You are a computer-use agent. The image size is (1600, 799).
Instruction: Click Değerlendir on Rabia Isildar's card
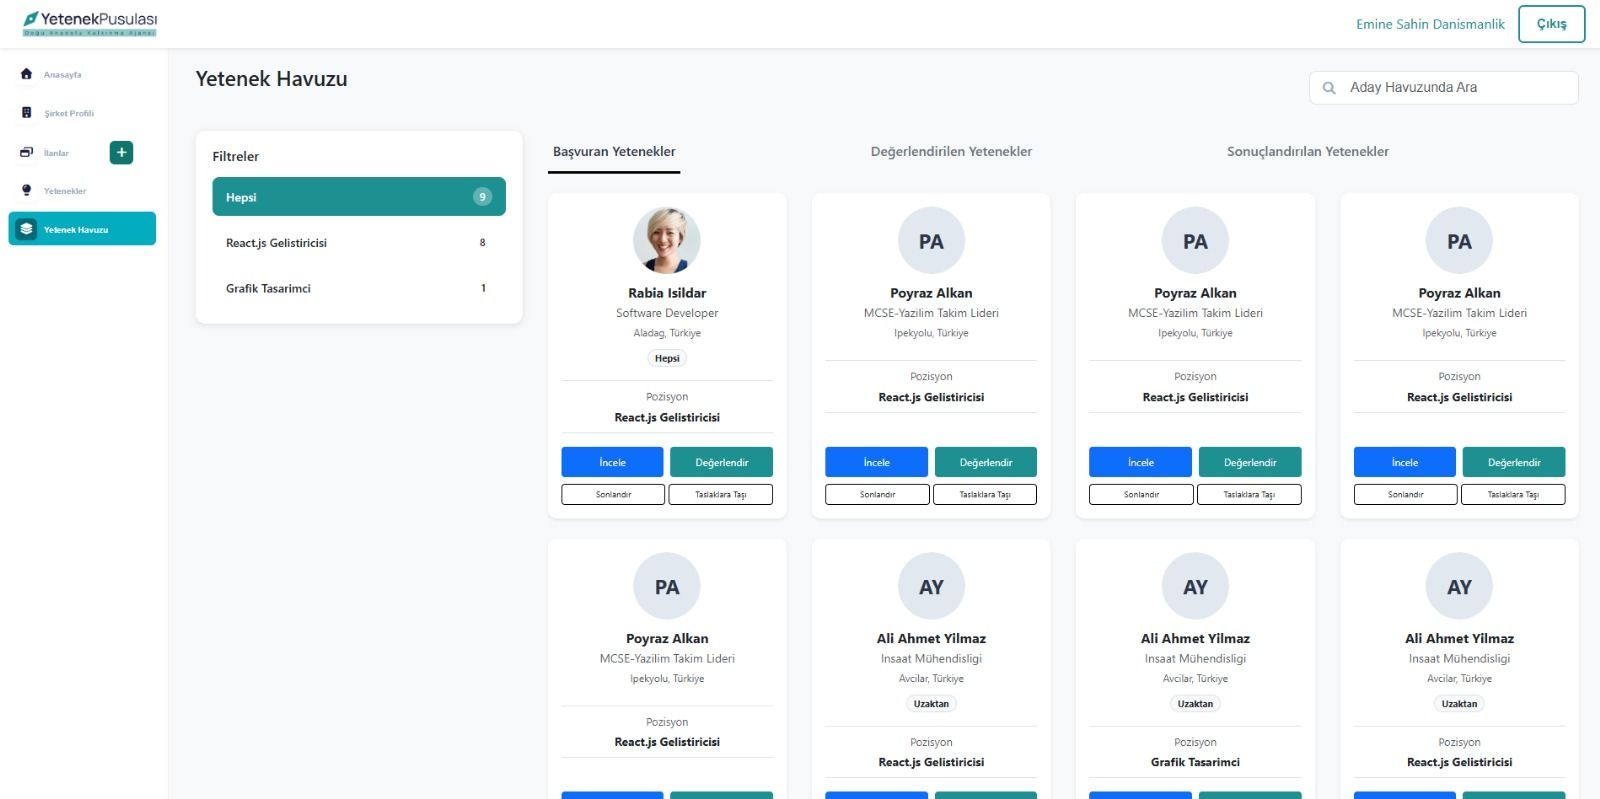point(721,462)
